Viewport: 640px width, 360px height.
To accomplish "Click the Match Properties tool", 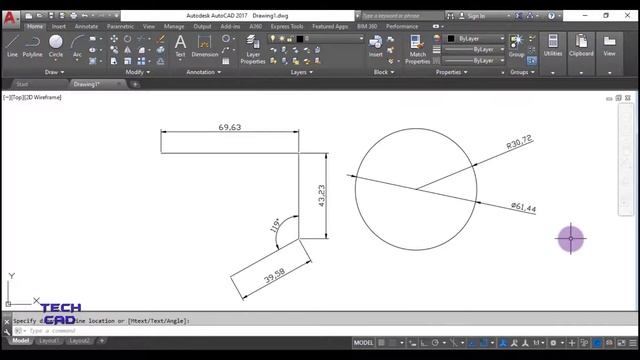I will click(x=417, y=49).
